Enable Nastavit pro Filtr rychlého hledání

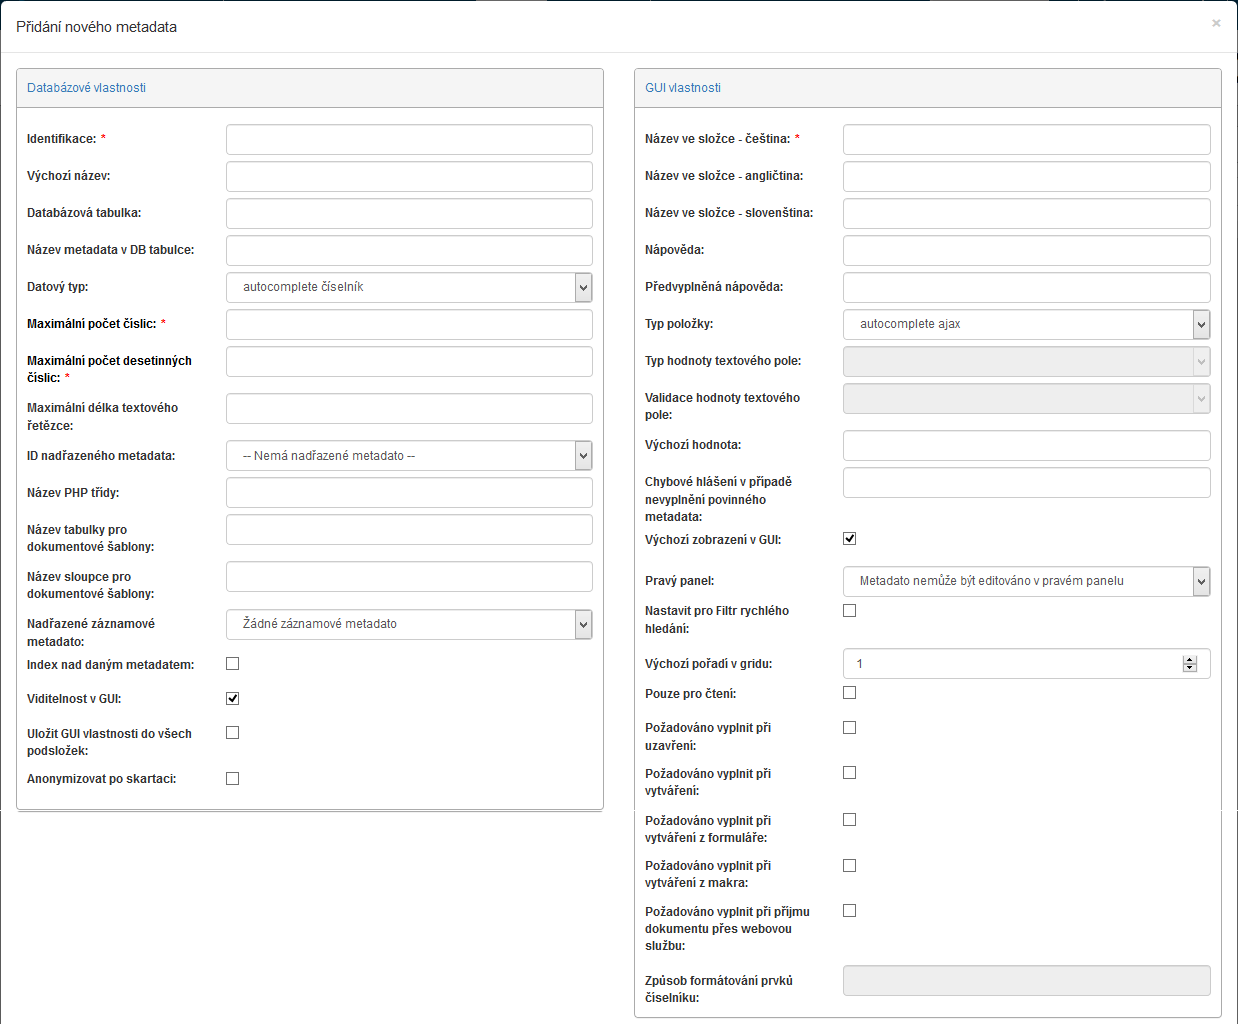[850, 611]
